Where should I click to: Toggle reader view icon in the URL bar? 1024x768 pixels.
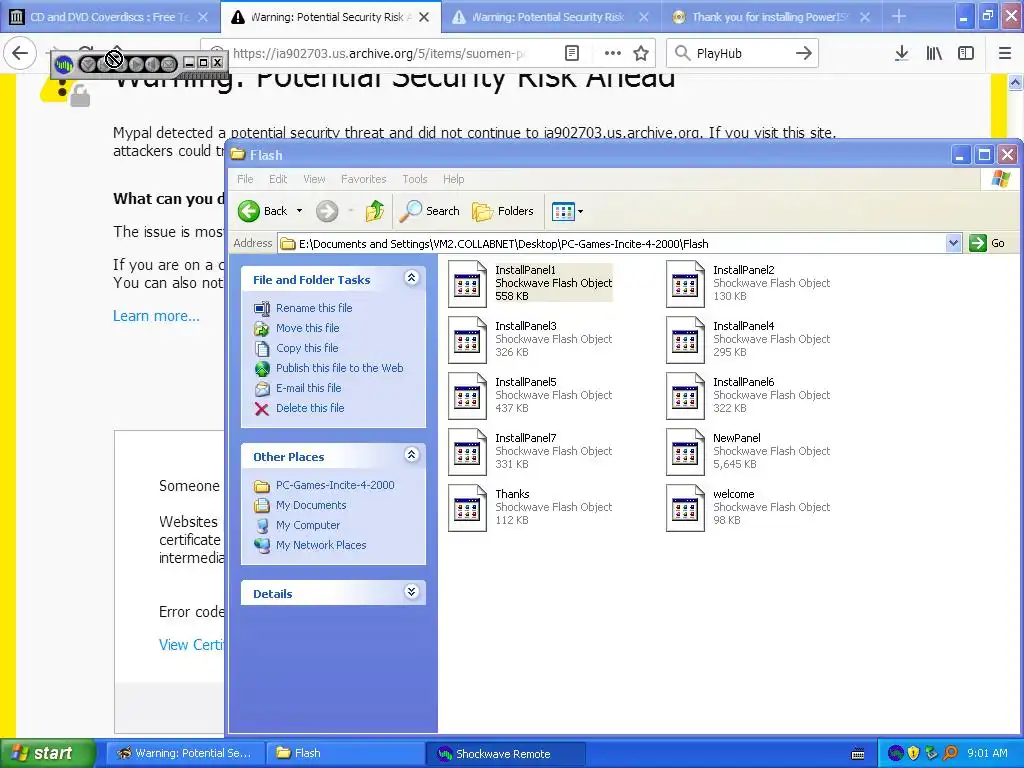571,53
